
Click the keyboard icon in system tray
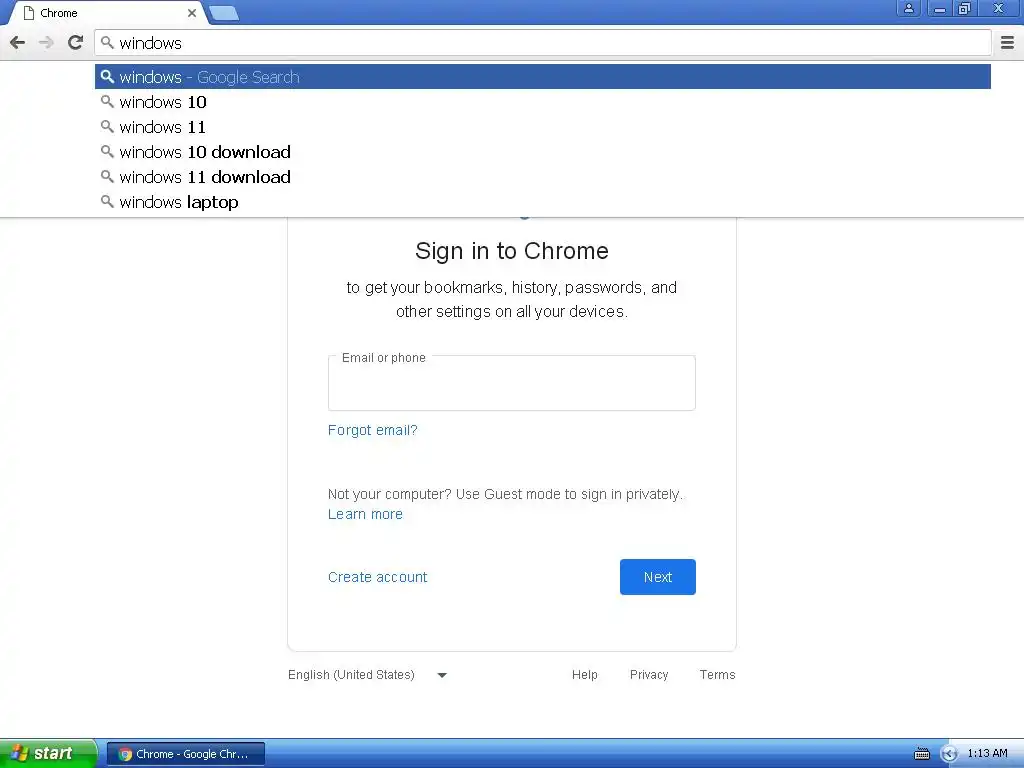pyautogui.click(x=922, y=754)
